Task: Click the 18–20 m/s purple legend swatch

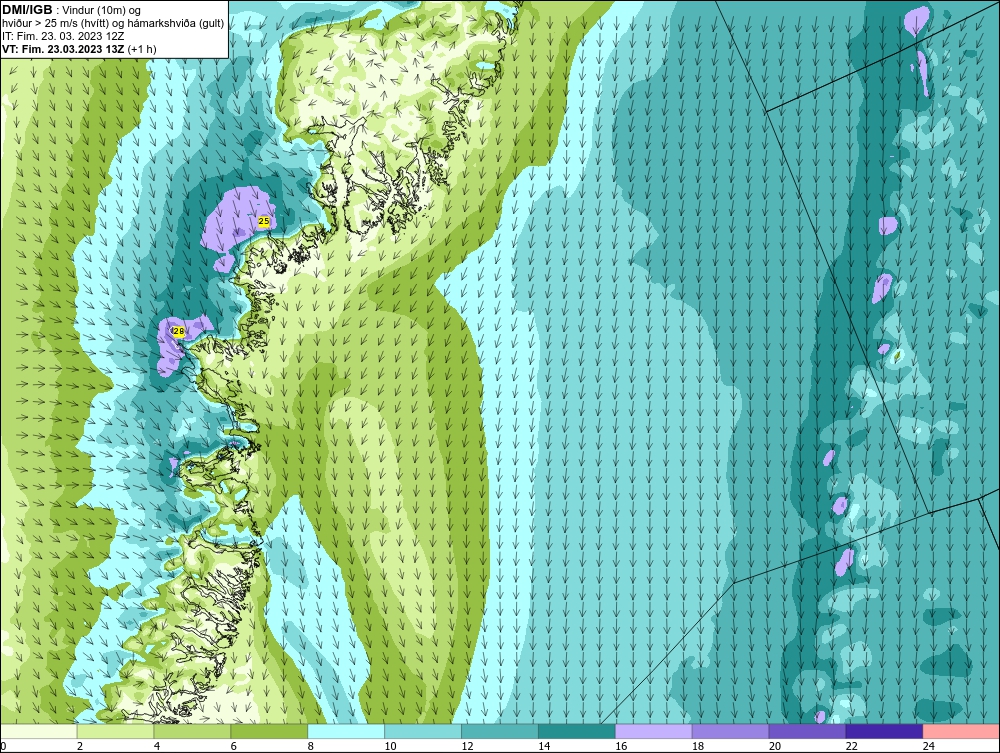Action: (730, 731)
